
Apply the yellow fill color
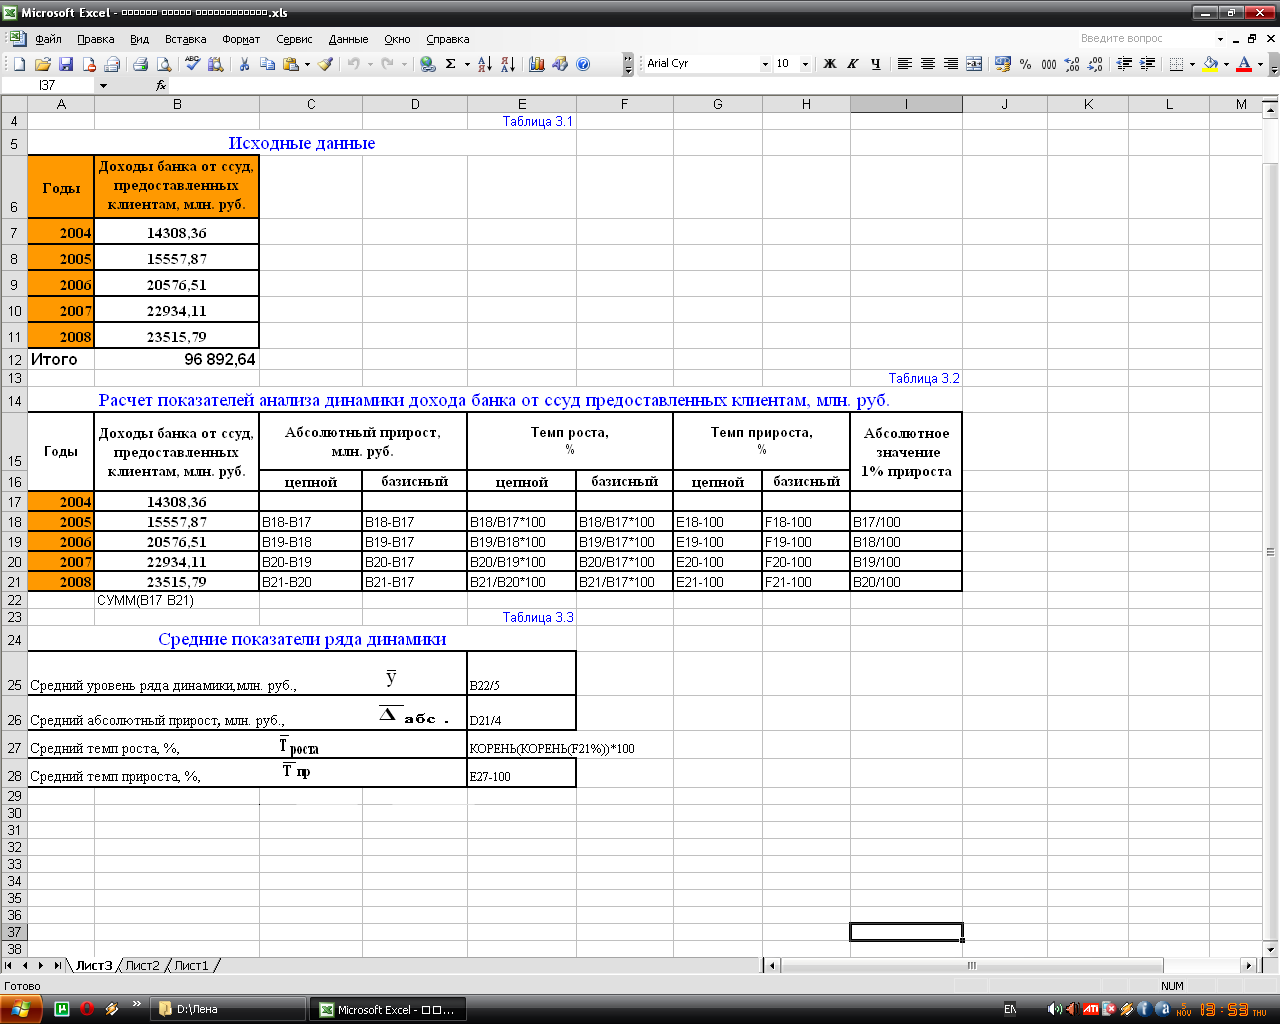click(x=1210, y=64)
